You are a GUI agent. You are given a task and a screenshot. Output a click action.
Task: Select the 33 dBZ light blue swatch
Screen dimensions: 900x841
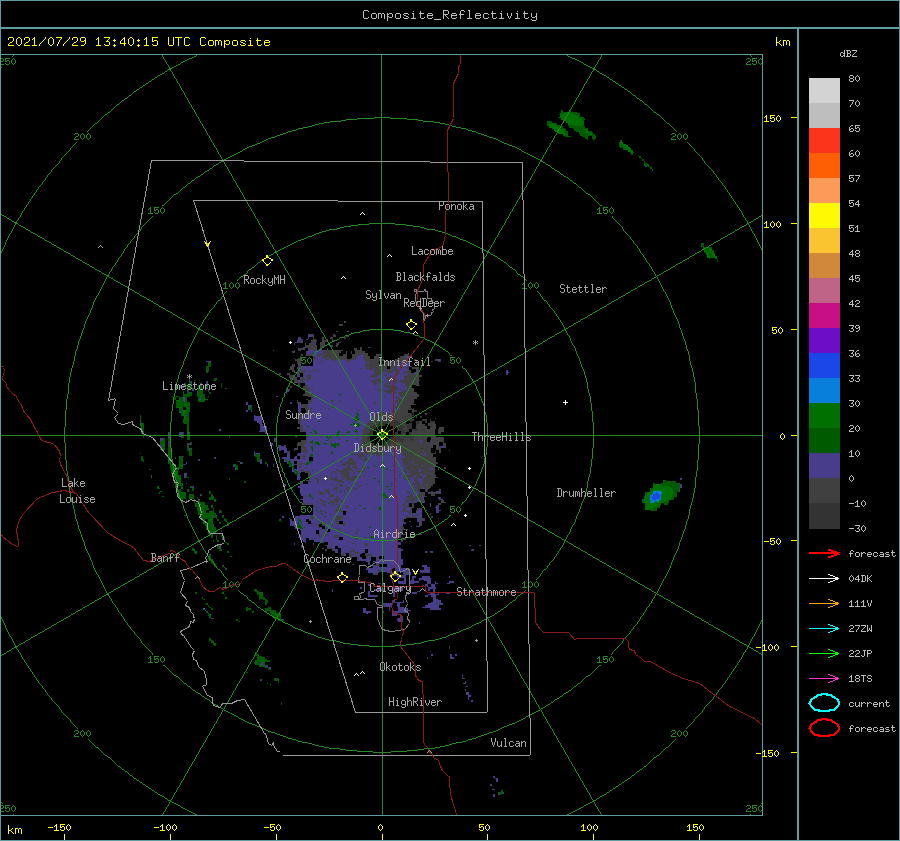[x=824, y=390]
